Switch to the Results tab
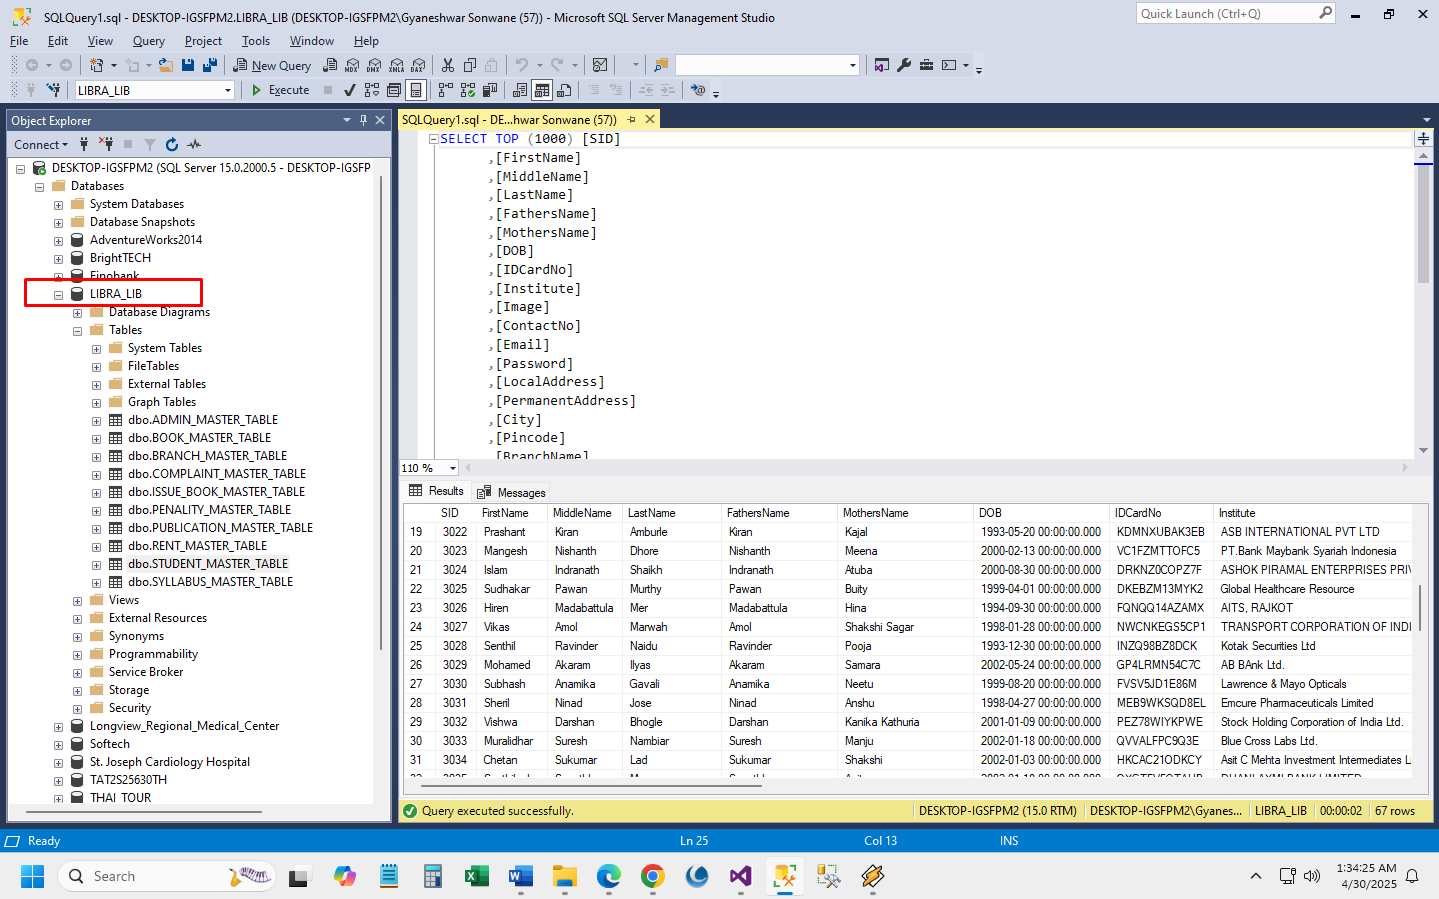Image resolution: width=1439 pixels, height=899 pixels. [x=436, y=491]
